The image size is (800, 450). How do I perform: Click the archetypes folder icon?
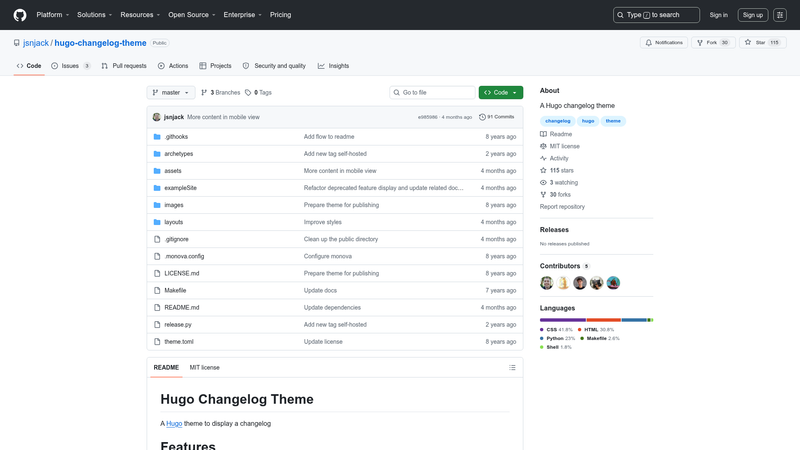[x=157, y=154]
